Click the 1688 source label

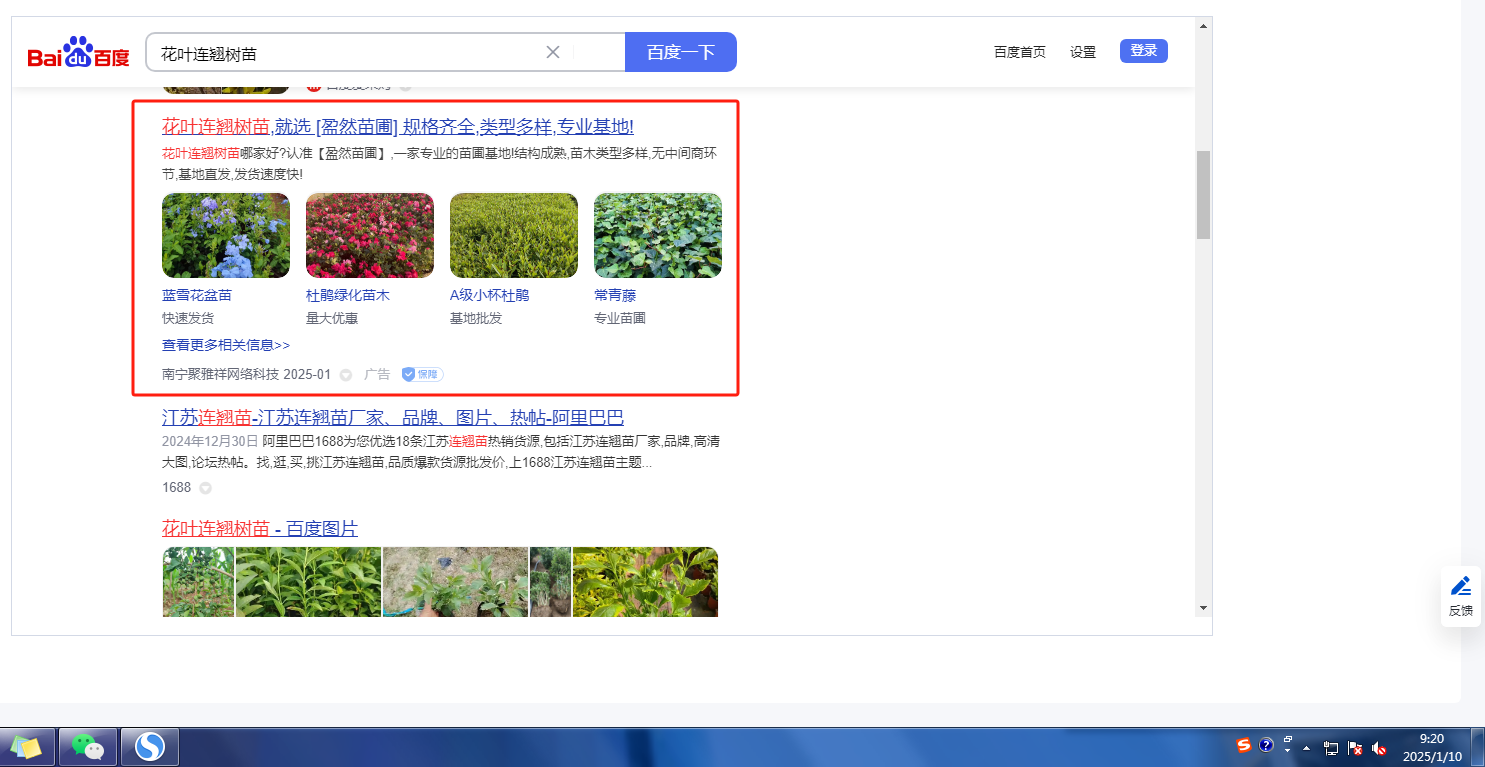pos(176,488)
